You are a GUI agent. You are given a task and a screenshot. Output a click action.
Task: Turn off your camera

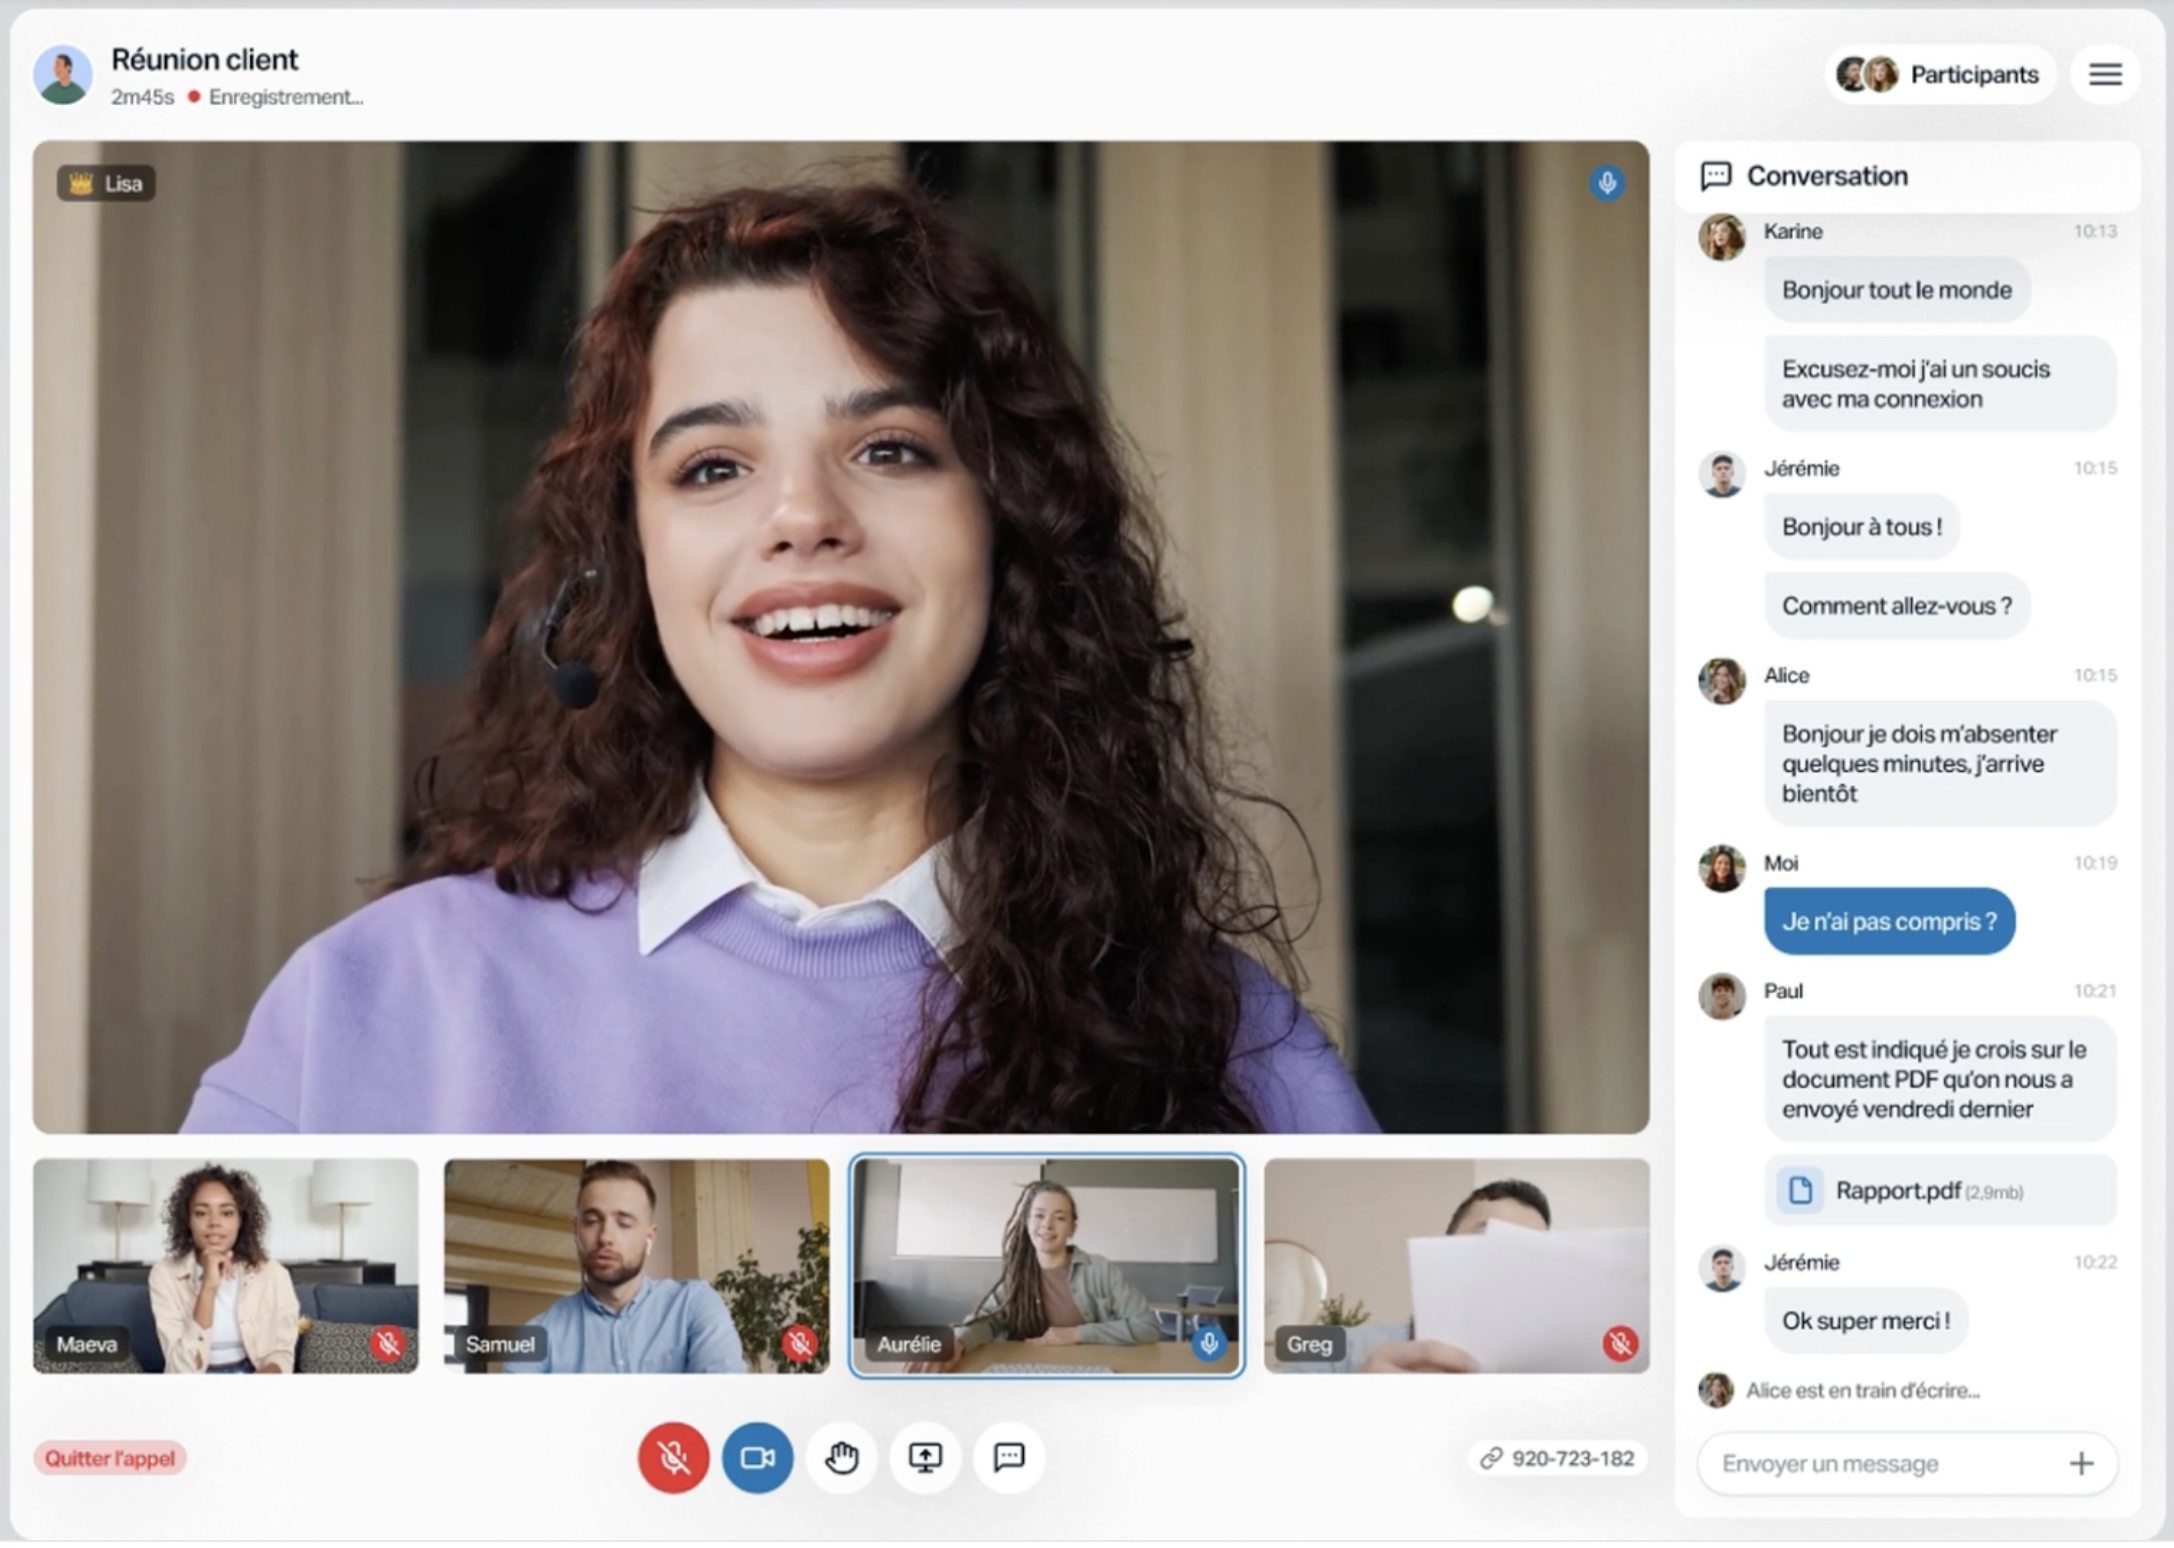pos(757,1459)
